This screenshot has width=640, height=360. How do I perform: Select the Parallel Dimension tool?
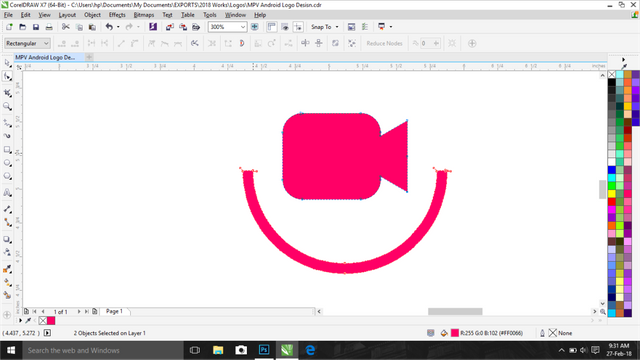tap(7, 209)
